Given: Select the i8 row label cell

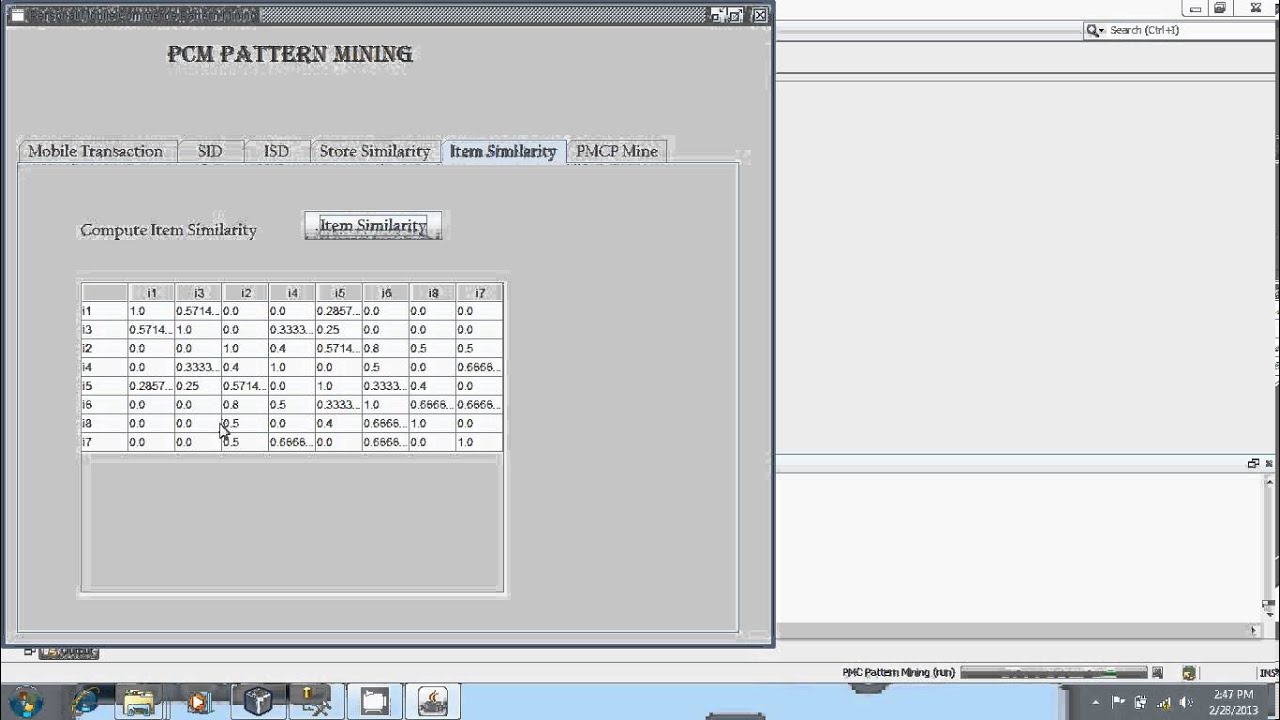Looking at the screenshot, I should pyautogui.click(x=104, y=423).
